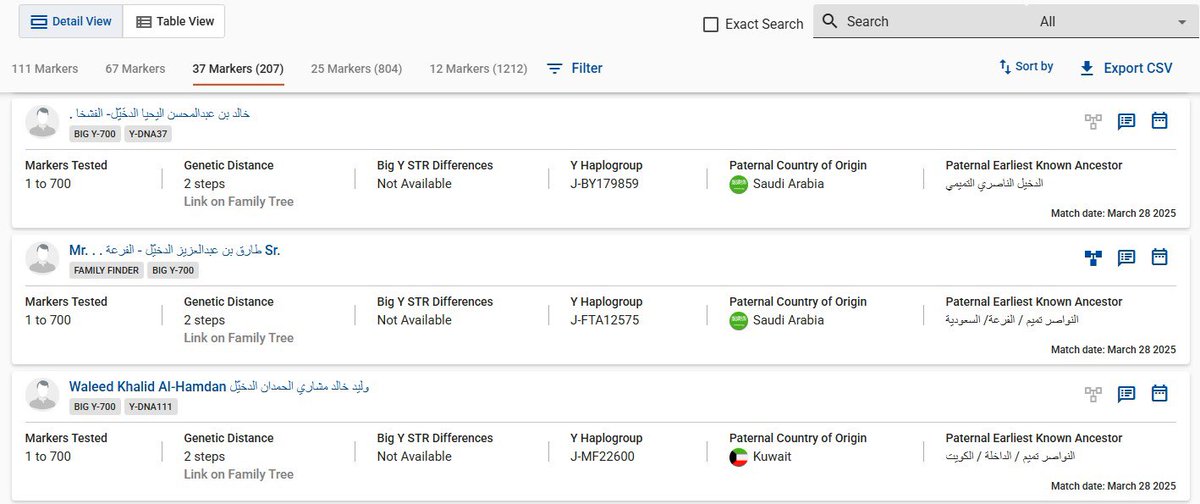Click the Kuwait country text
1200x504 pixels.
tap(773, 457)
